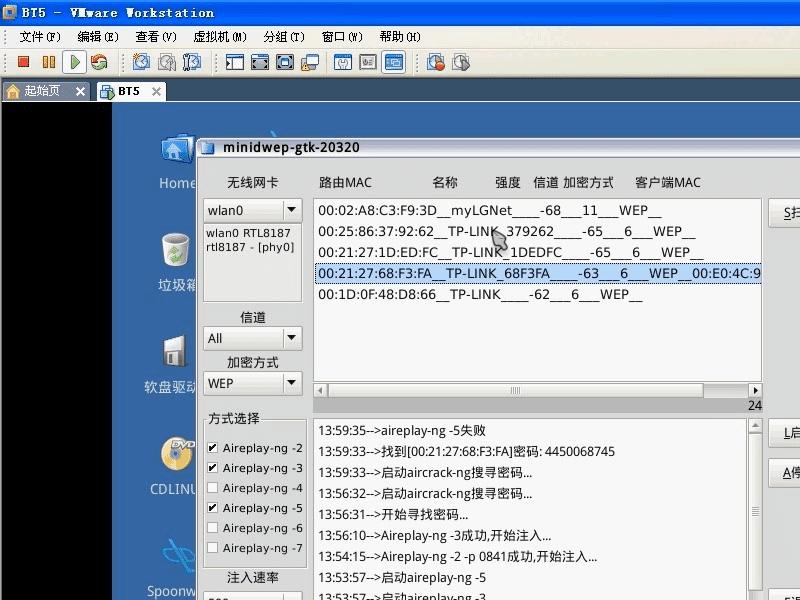The image size is (800, 600).
Task: Click the '开始寻找密码' log line
Action: coord(393,514)
